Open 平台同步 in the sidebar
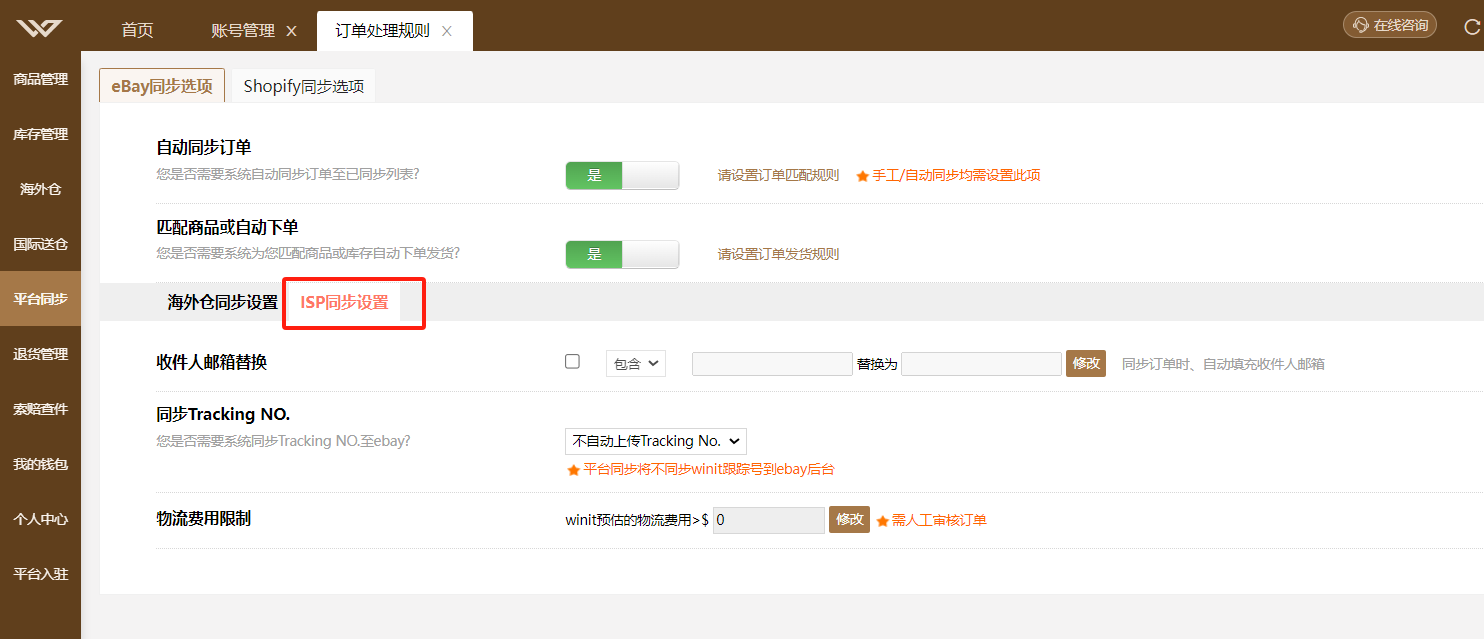Image resolution: width=1484 pixels, height=639 pixels. [x=40, y=299]
